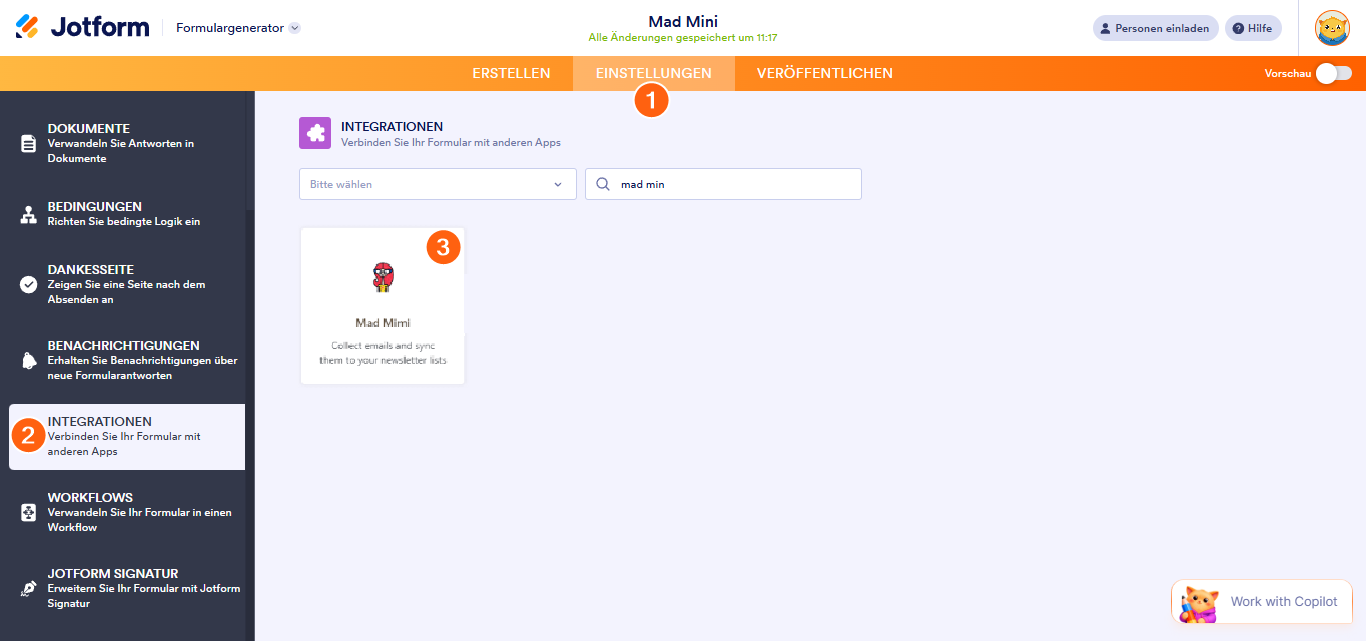Click the Bedingungen conditional logic icon
Viewport: 1366px width, 641px height.
click(x=29, y=214)
